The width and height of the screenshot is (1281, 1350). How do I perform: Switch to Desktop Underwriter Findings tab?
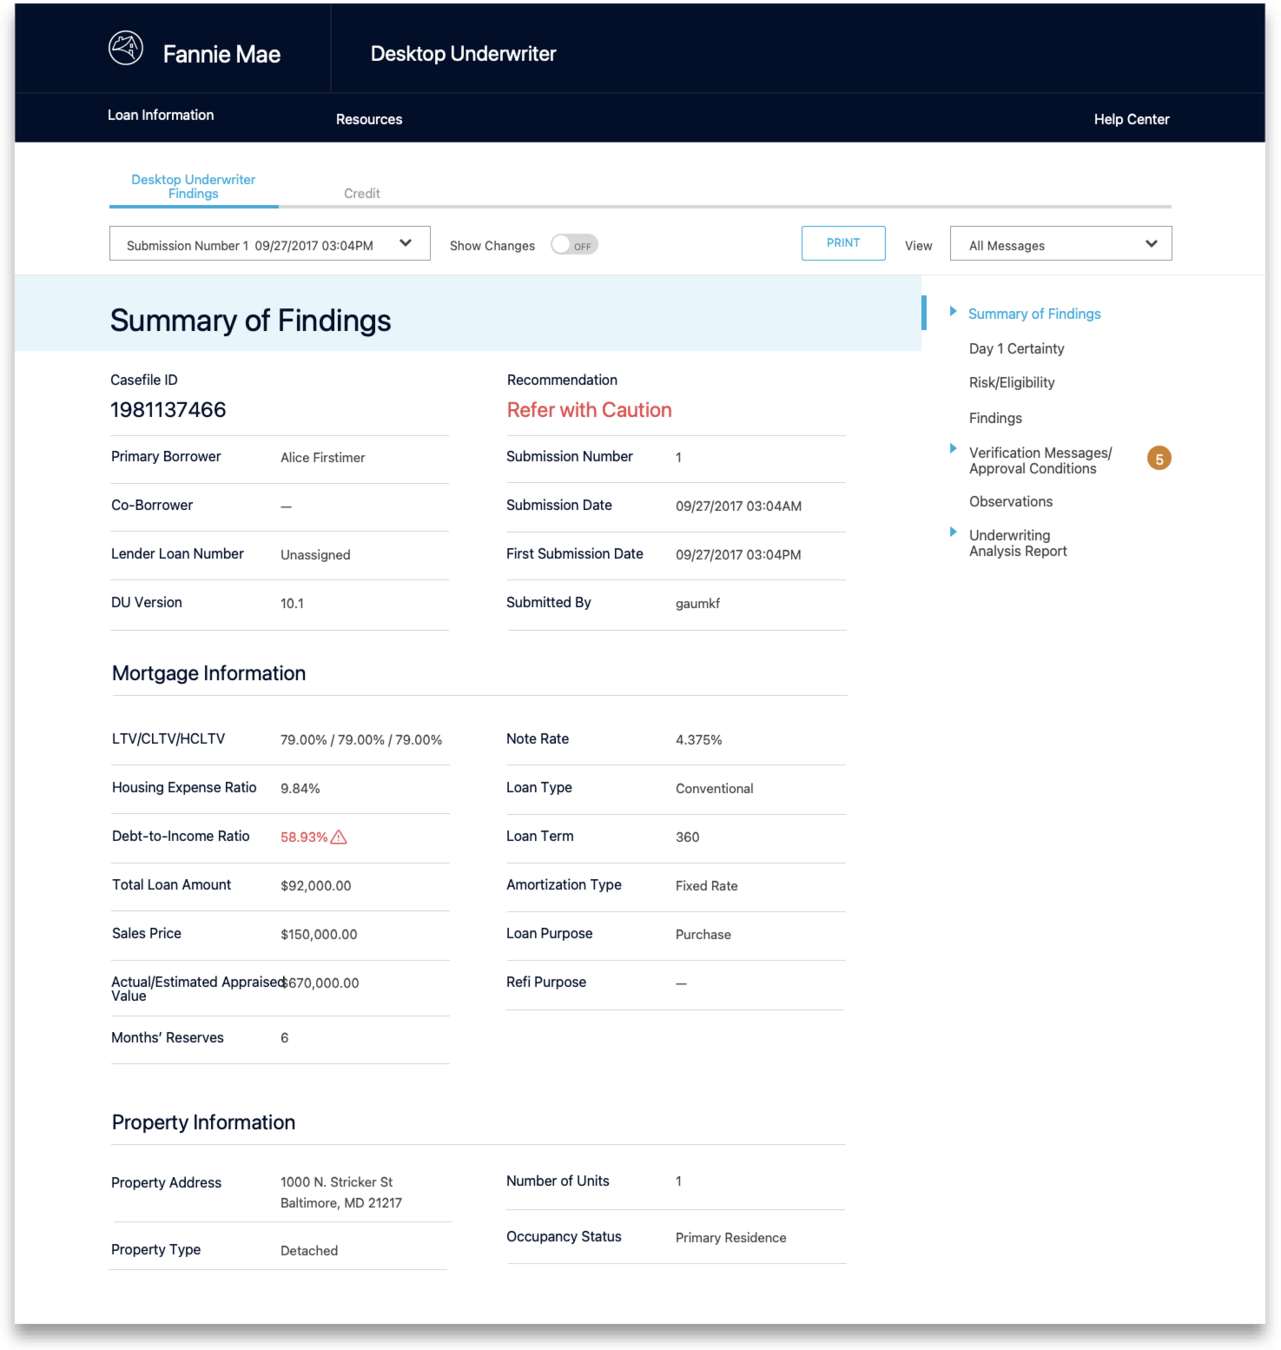click(x=193, y=187)
